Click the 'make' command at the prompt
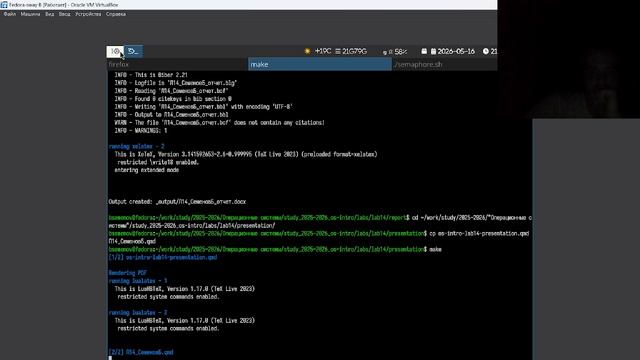 click(x=436, y=249)
